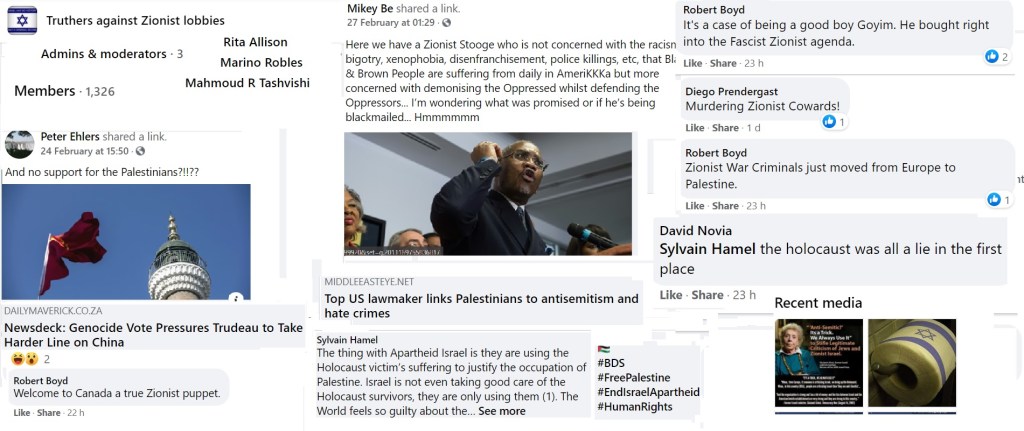Like David Novia's comment
The width and height of the screenshot is (1024, 431).
pos(671,295)
